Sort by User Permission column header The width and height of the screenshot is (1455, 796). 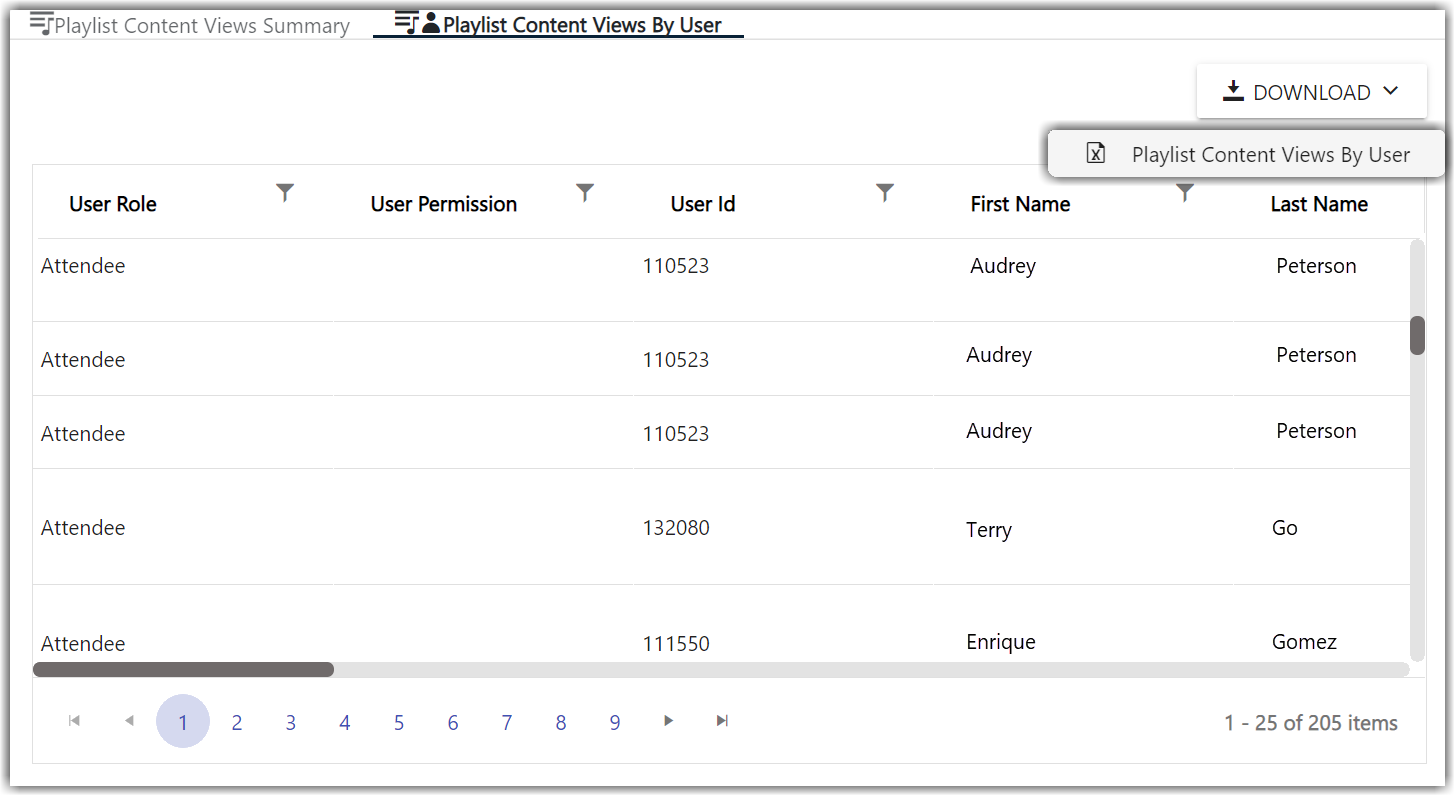(444, 204)
